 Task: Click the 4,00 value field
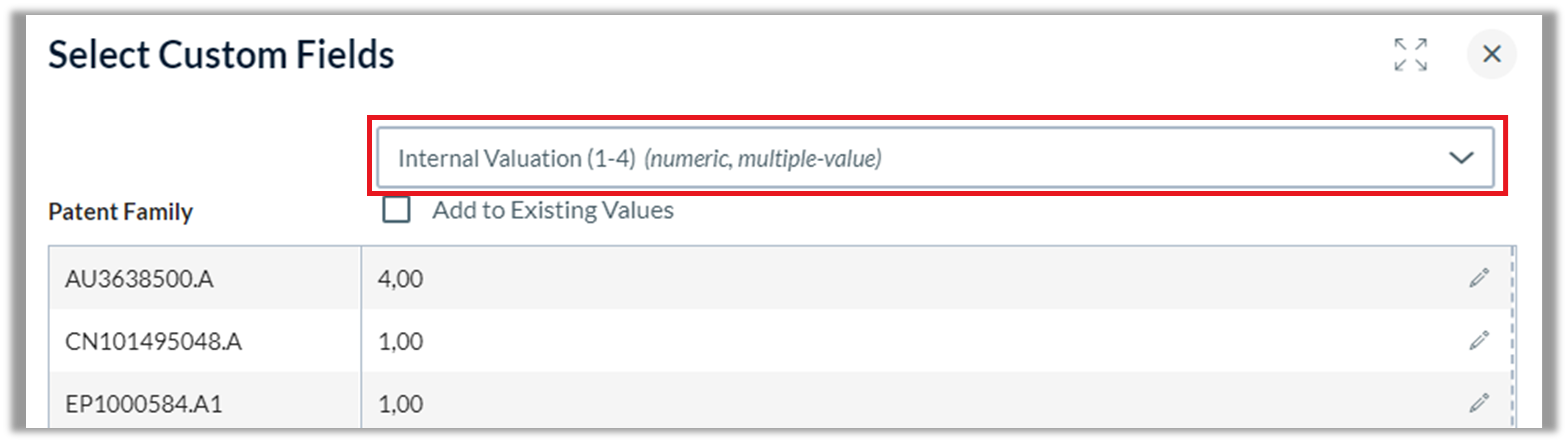[935, 279]
